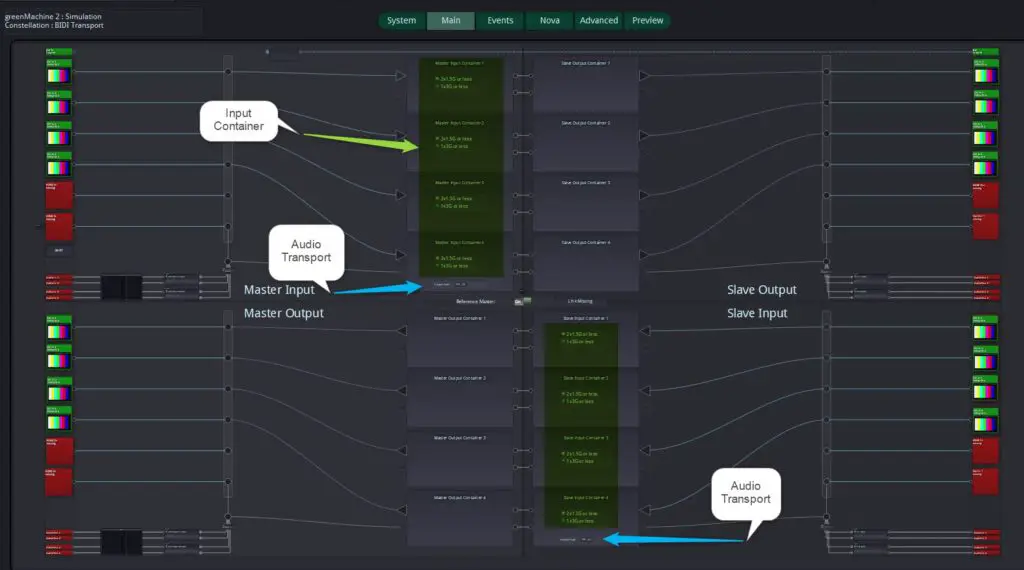Click the arrow leaving Slave Output Container 1
Screen dimensions: 1024x570
644,76
